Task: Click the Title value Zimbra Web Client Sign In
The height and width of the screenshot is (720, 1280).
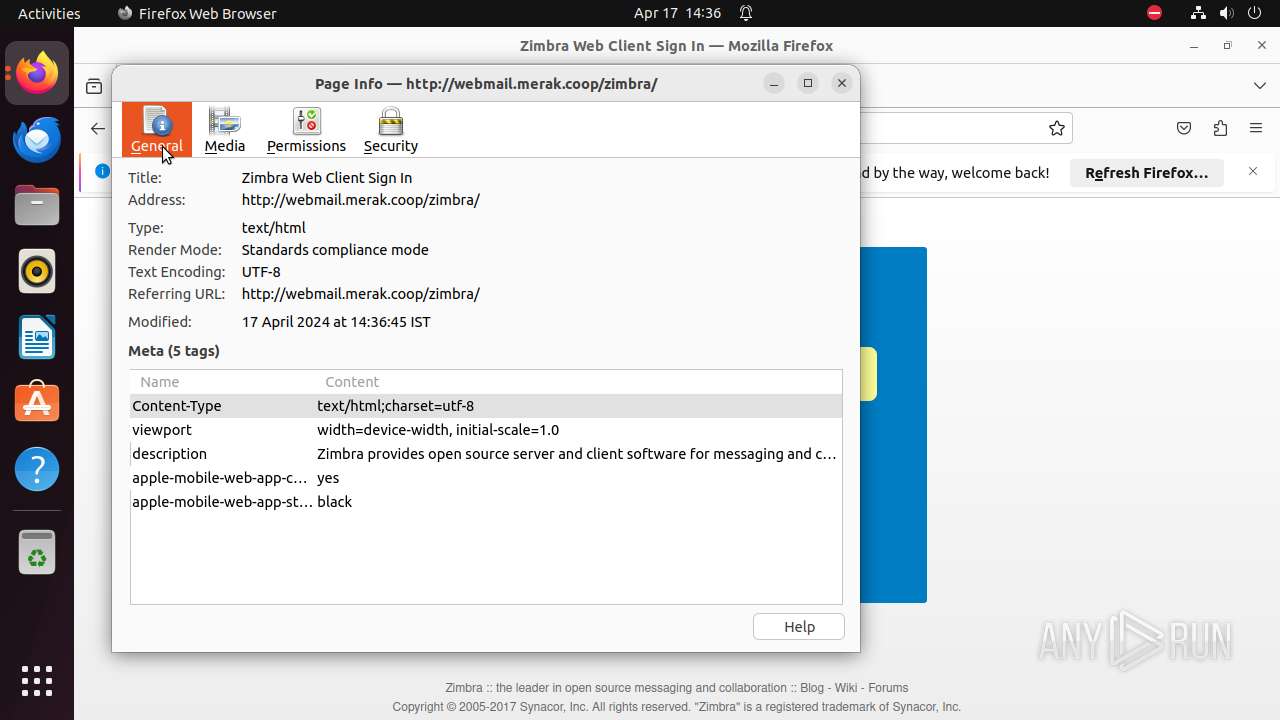Action: click(x=327, y=178)
